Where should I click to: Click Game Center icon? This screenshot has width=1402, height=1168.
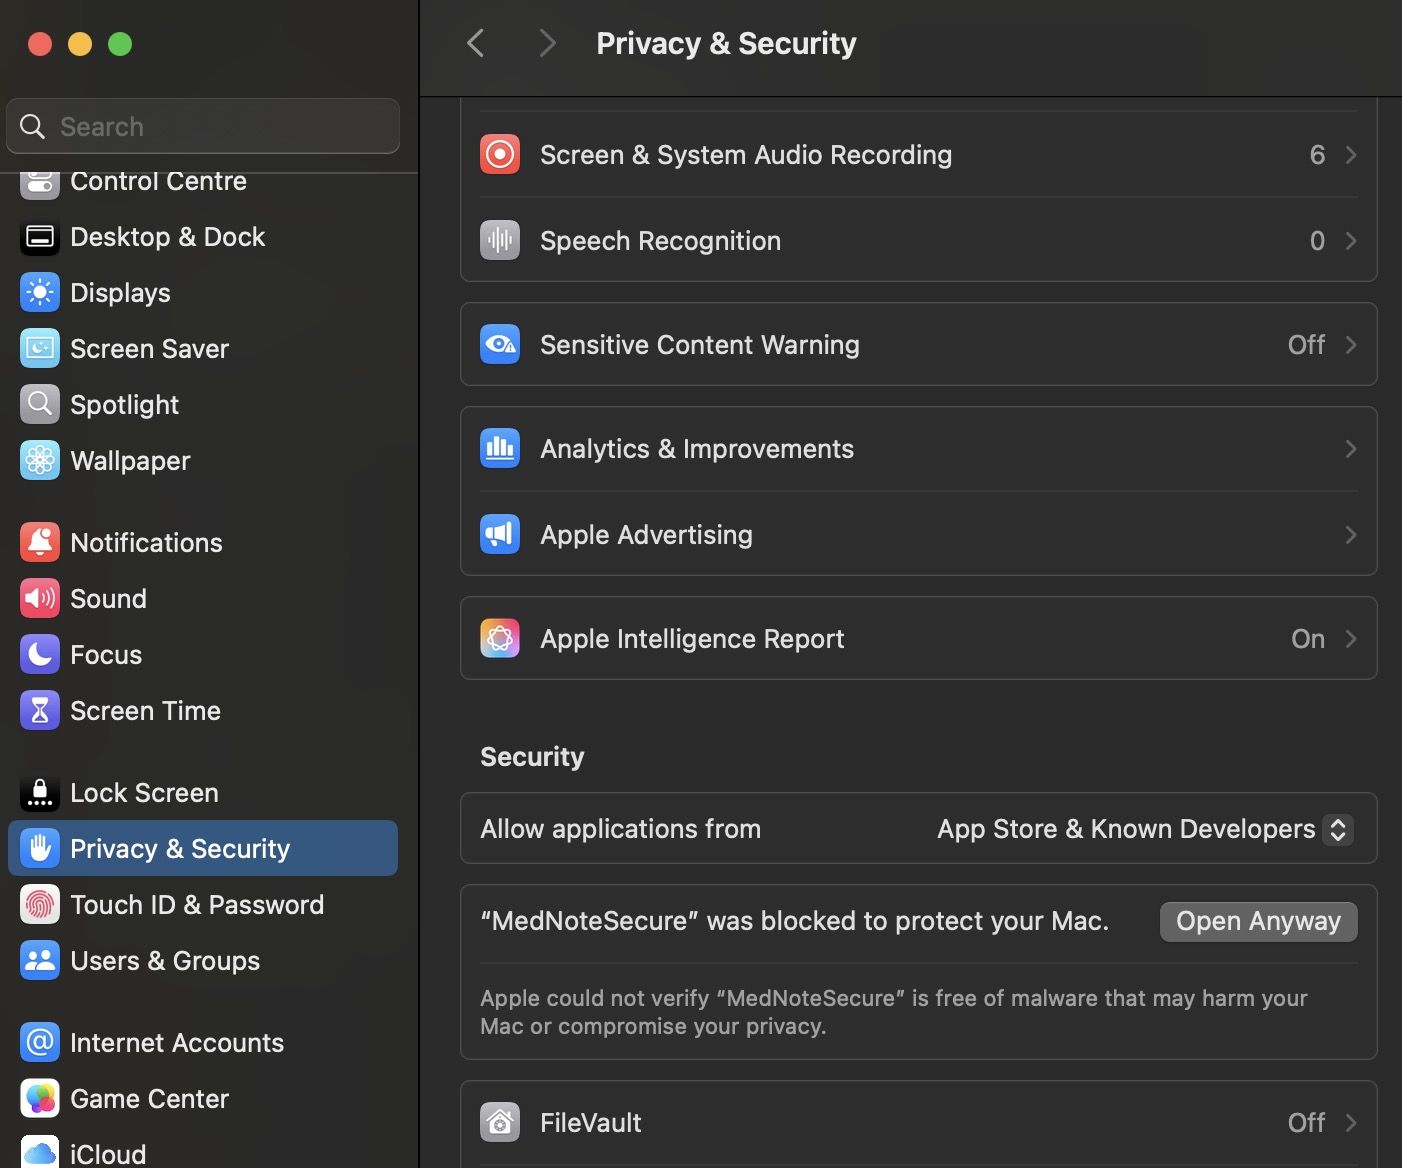40,1099
